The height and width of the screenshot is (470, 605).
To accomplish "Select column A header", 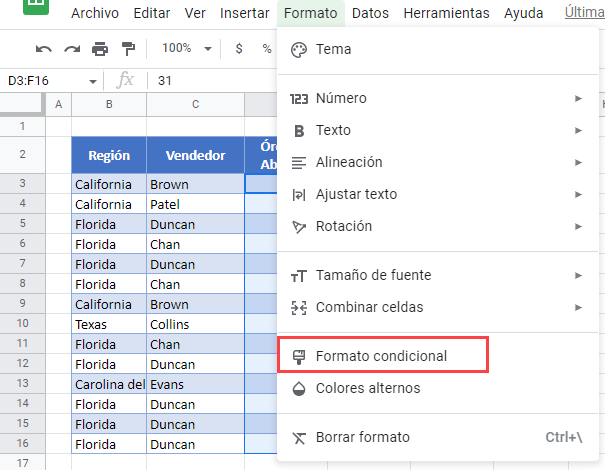I will coord(59,104).
